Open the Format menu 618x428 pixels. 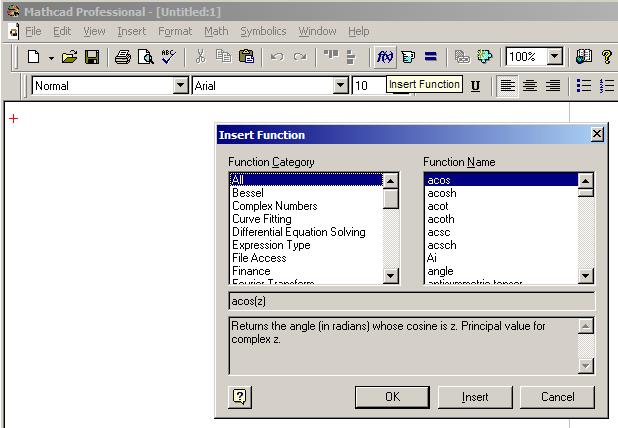[x=175, y=32]
